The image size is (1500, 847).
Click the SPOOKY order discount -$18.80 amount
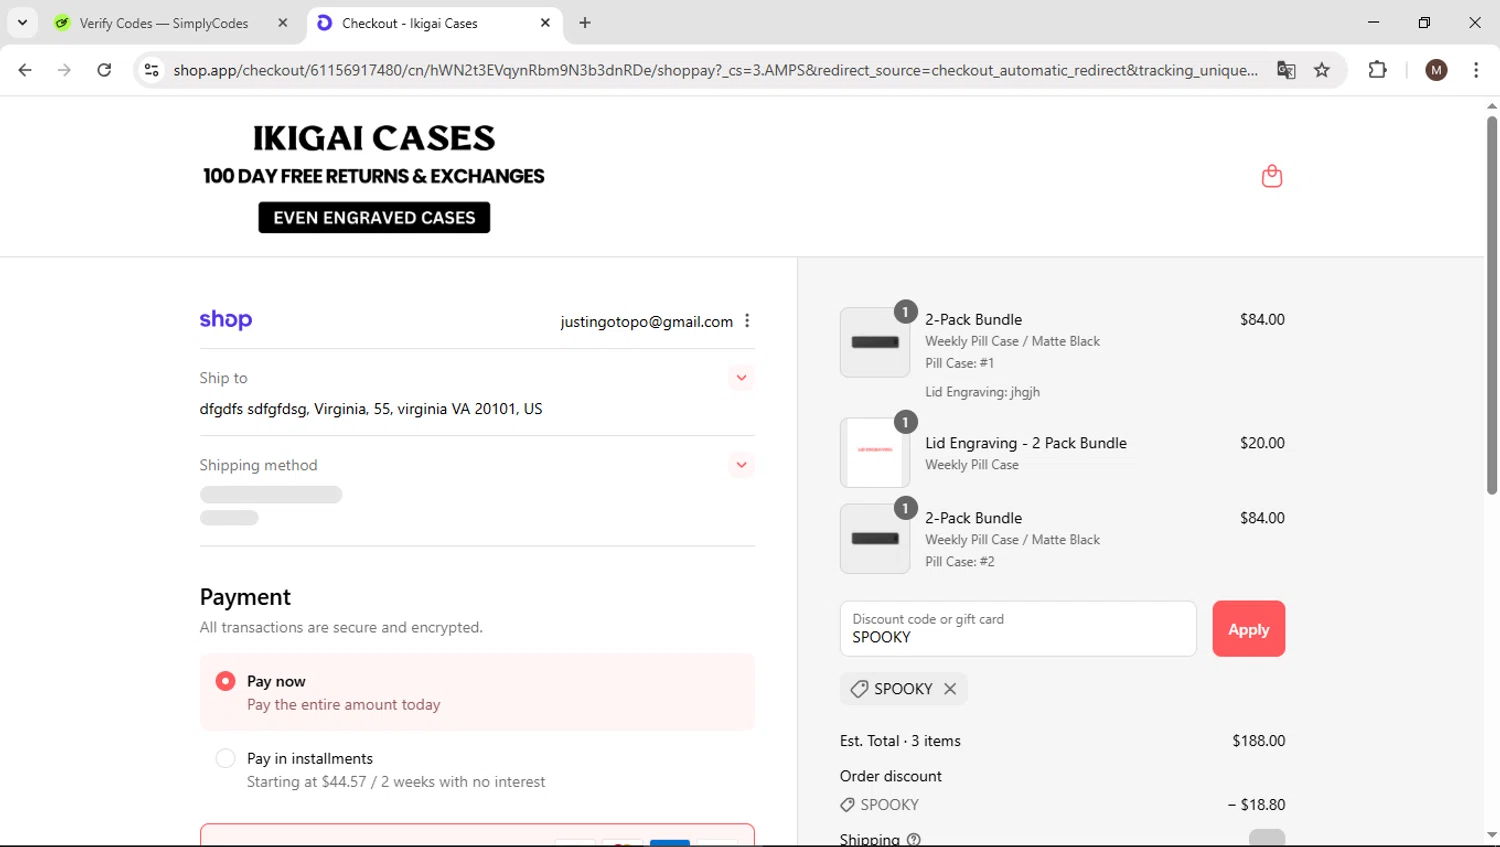coord(1257,805)
